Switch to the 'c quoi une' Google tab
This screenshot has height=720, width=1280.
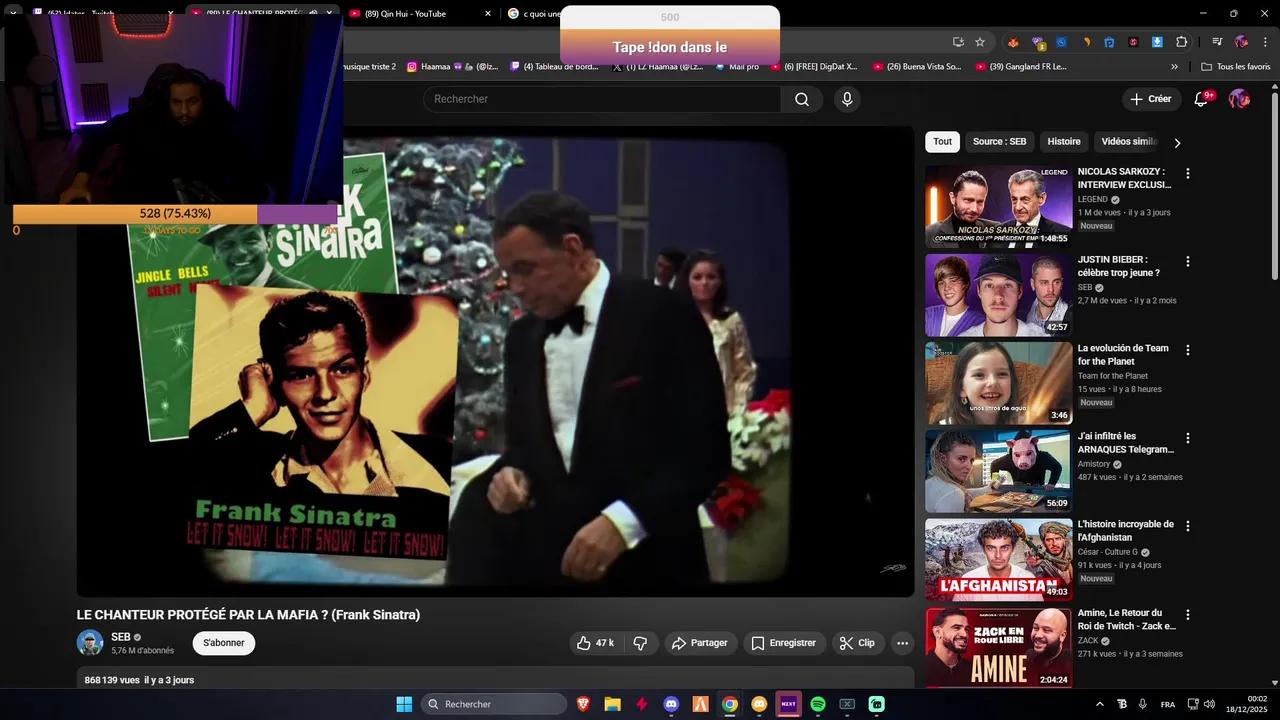tap(534, 14)
